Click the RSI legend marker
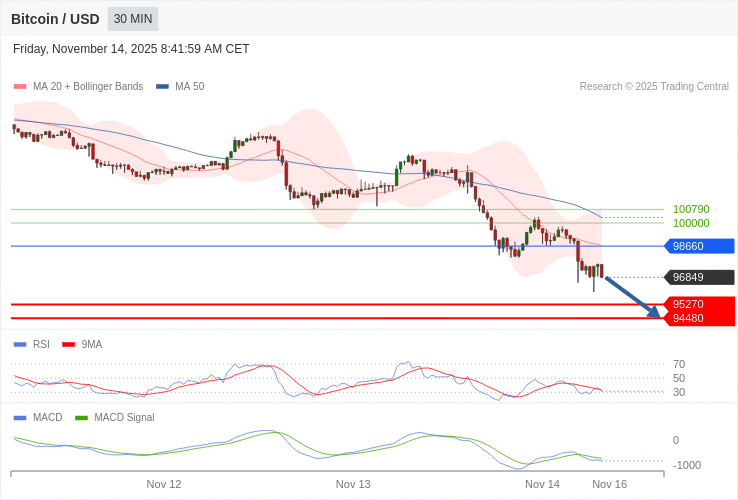738x500 pixels. [20, 345]
